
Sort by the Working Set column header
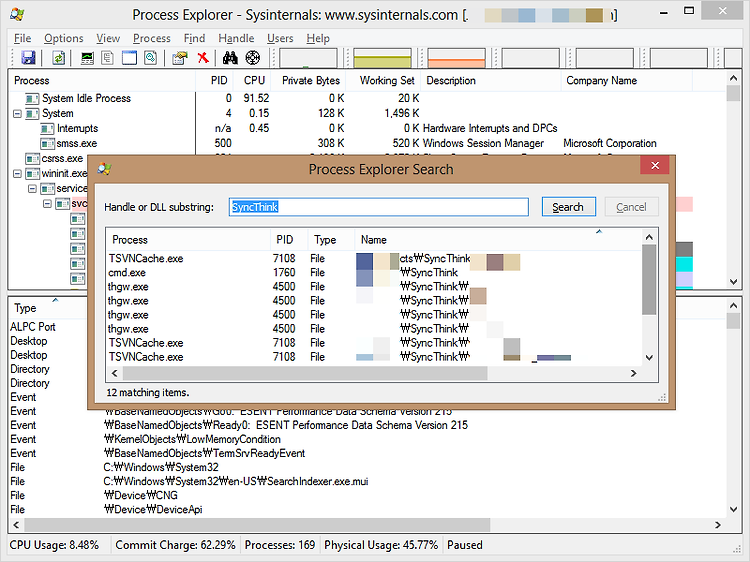pyautogui.click(x=383, y=80)
